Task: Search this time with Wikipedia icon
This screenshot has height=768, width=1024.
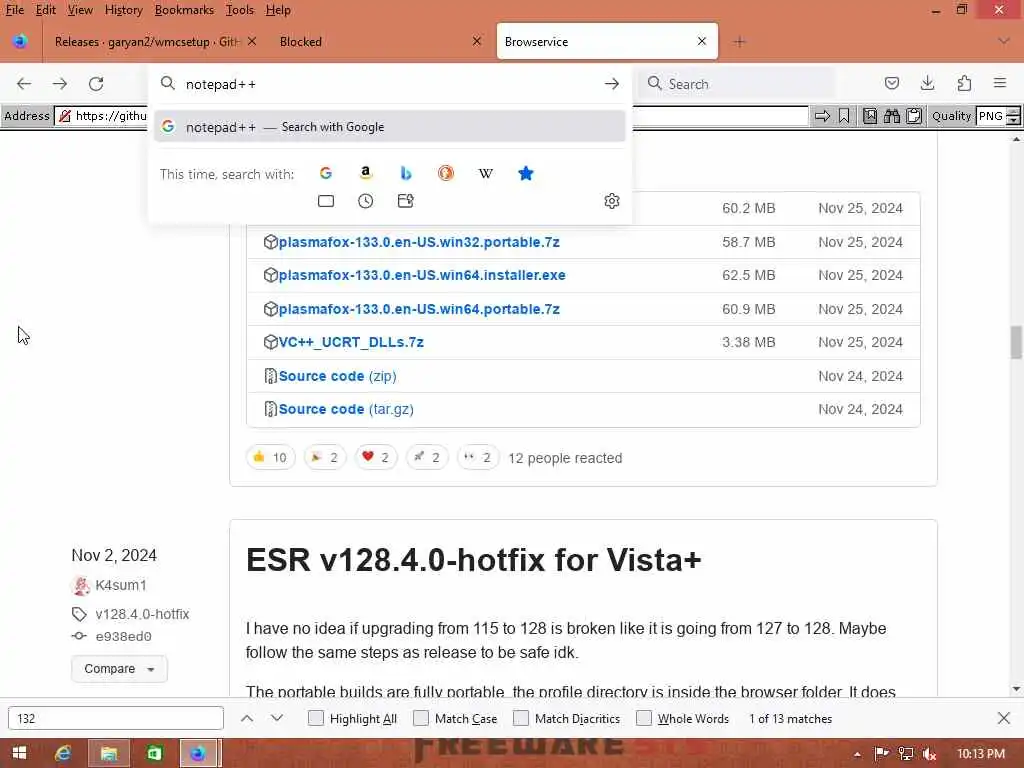Action: click(x=485, y=173)
